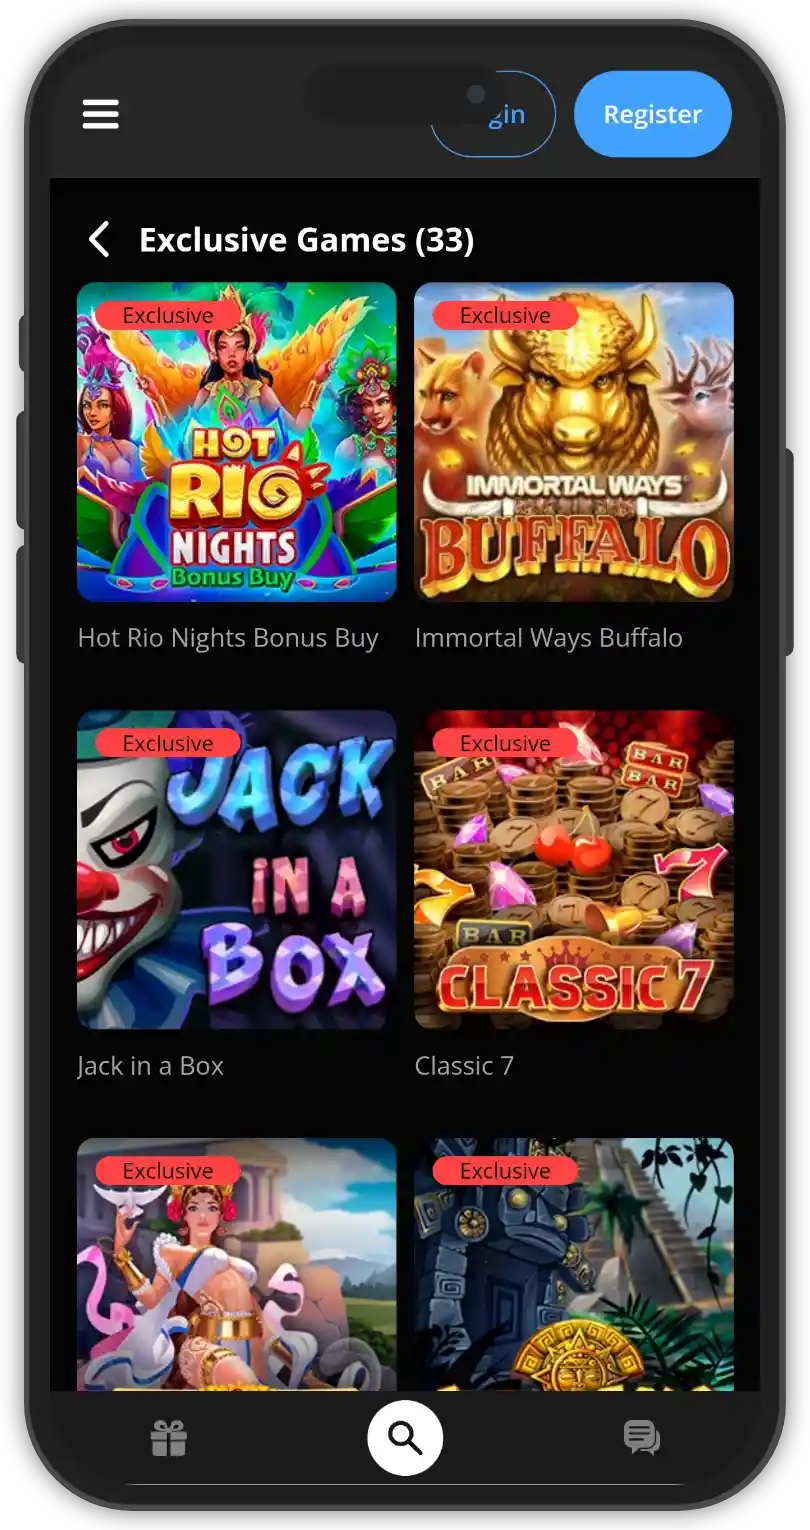Click Exclusive badge on Classic 7
Viewport: 810px width, 1530px height.
[505, 743]
